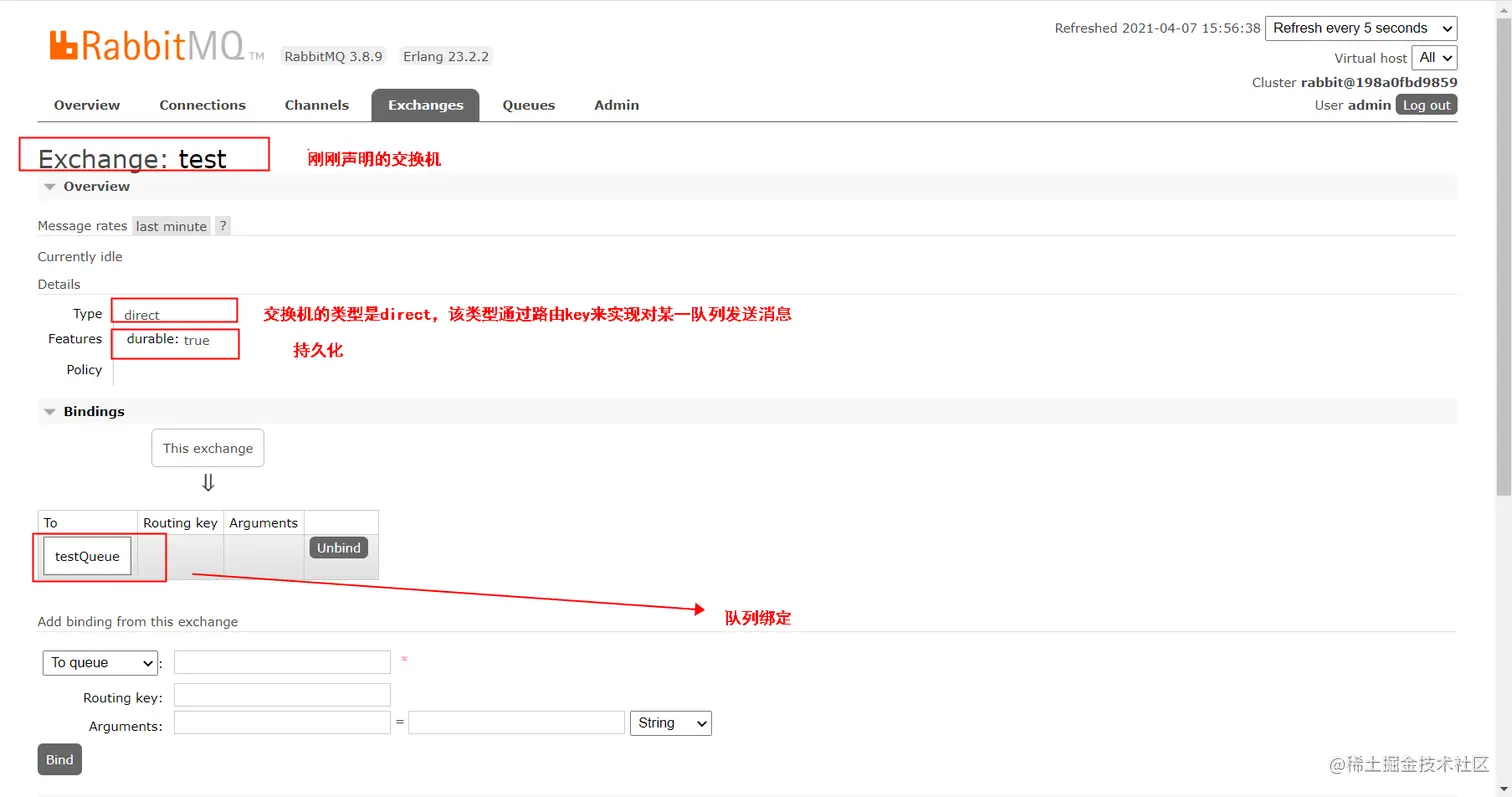The image size is (1512, 797).
Task: Click the admin user name
Action: (1369, 105)
